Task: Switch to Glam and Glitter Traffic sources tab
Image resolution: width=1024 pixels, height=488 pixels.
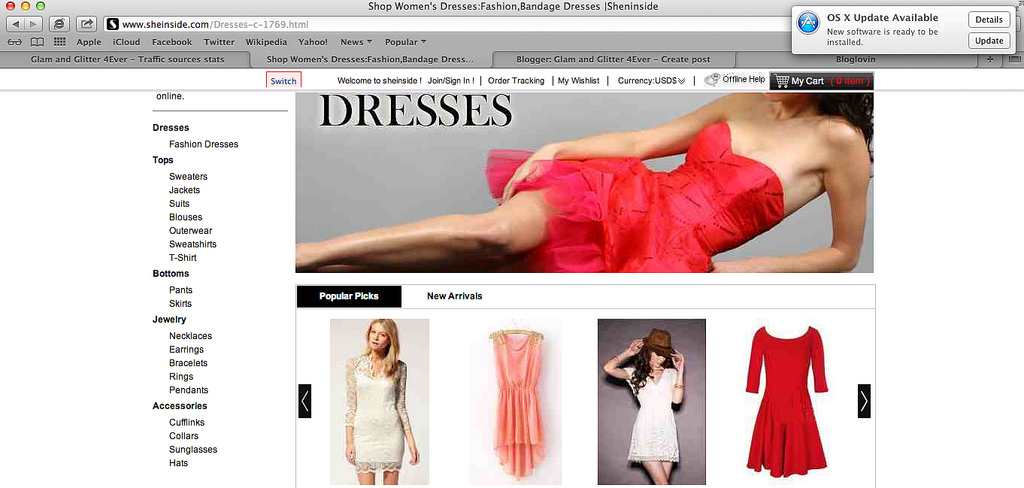Action: pos(127,59)
